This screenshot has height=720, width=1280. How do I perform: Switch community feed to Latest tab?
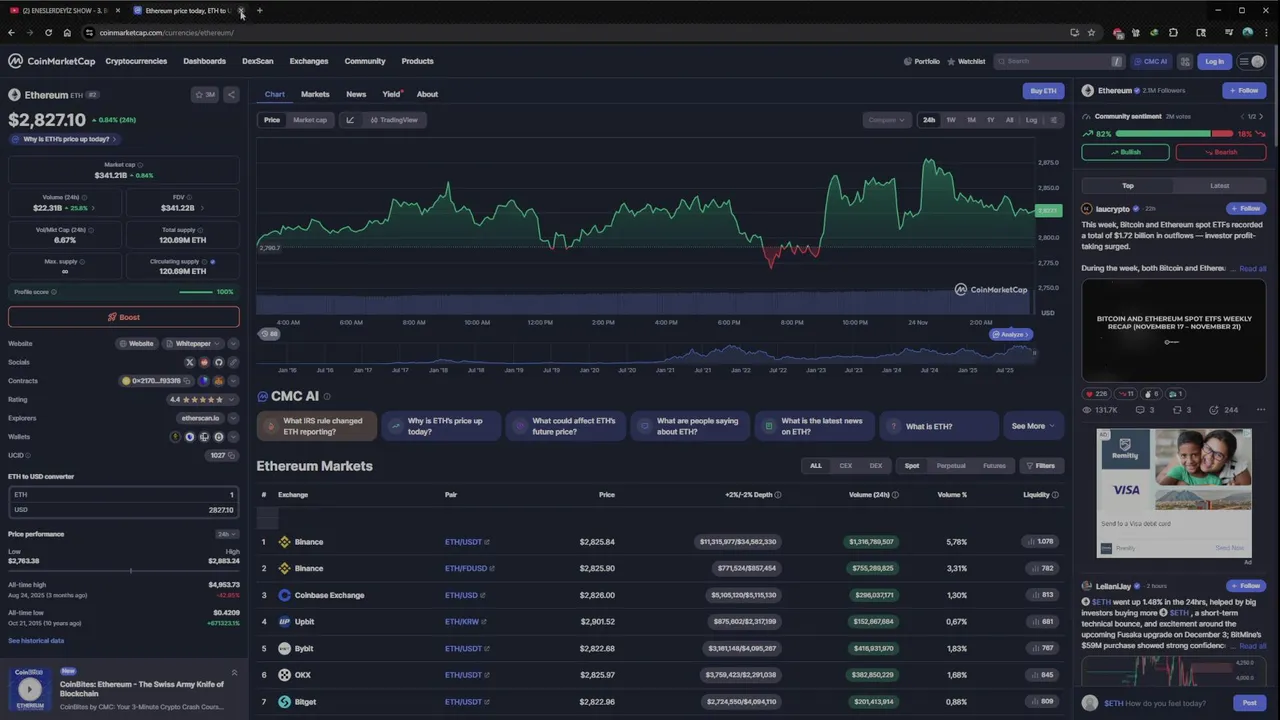1220,186
